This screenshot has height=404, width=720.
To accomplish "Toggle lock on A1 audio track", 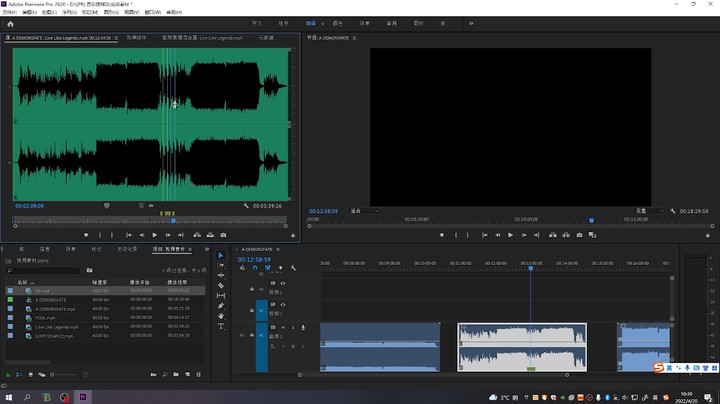I will (x=252, y=335).
